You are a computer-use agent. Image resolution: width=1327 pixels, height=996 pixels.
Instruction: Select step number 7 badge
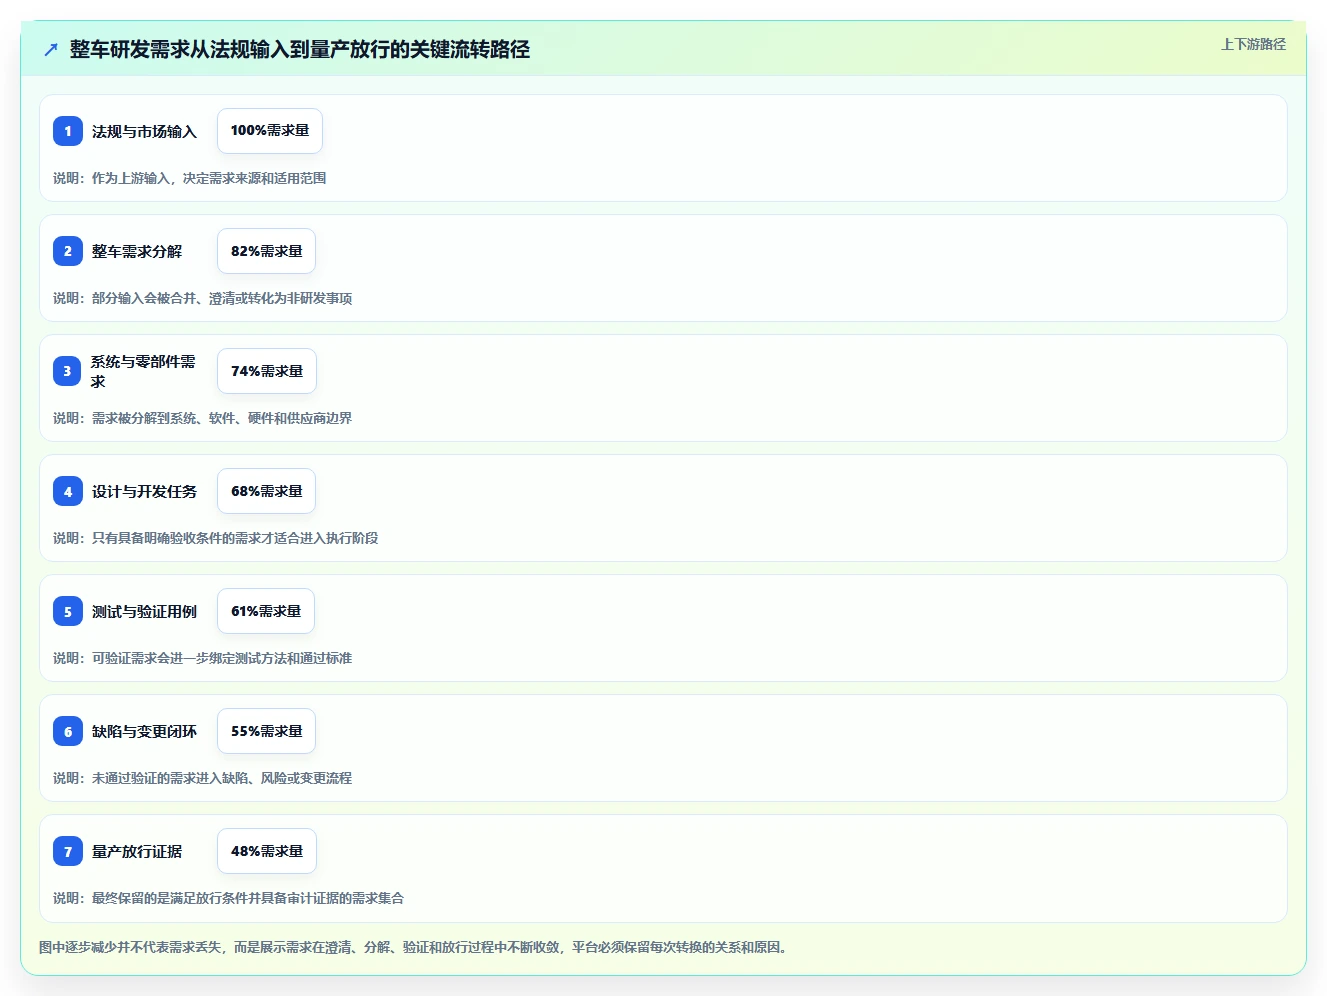click(68, 851)
